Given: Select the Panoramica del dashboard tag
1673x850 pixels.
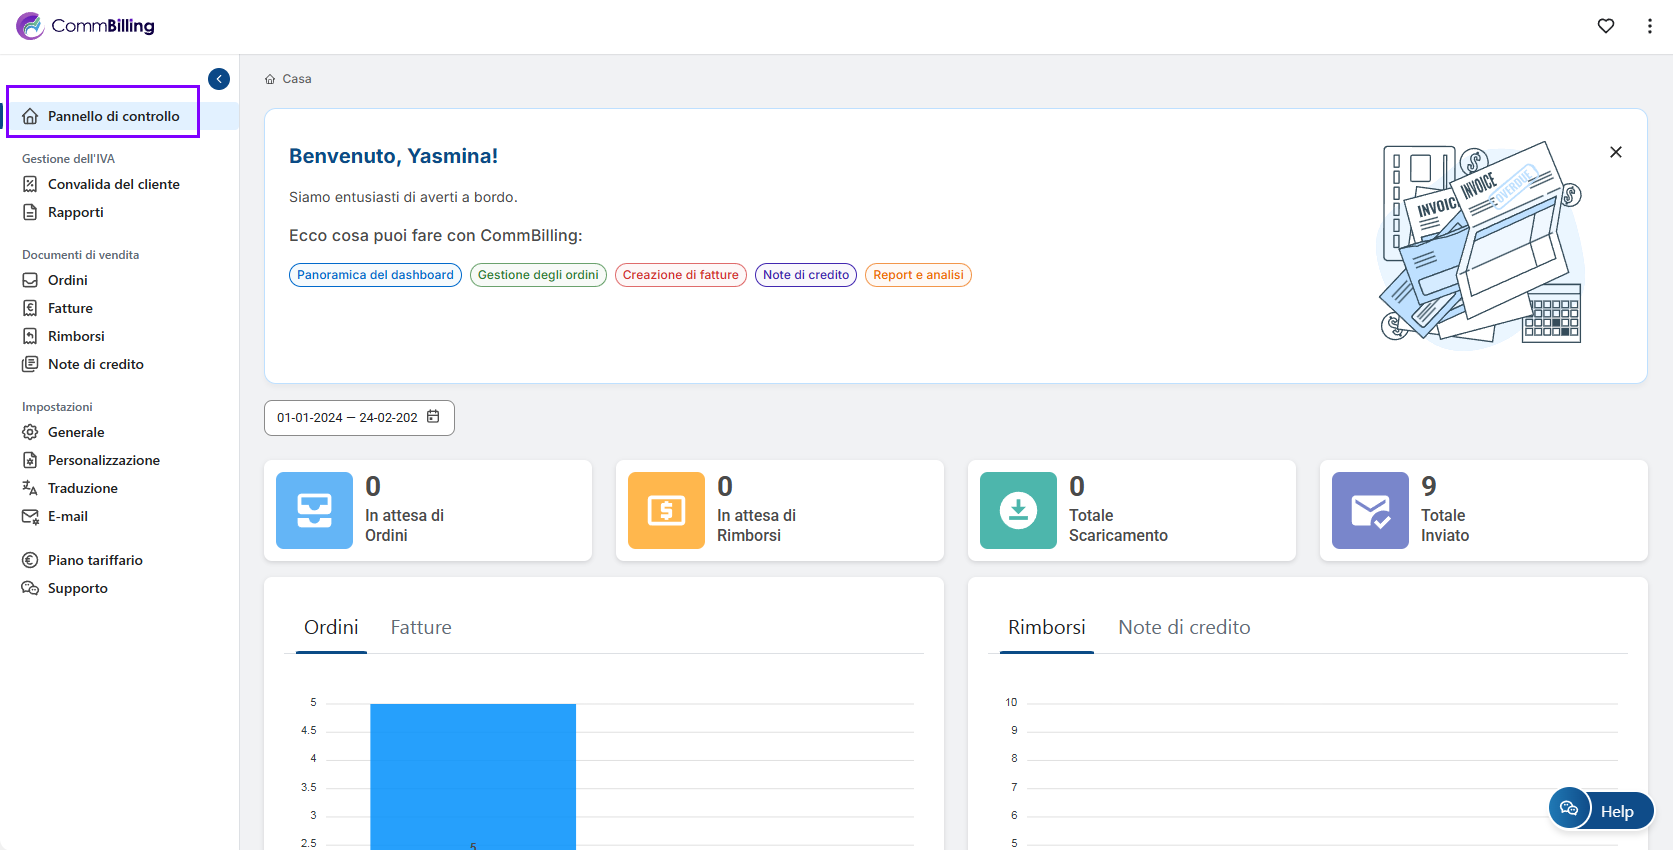Looking at the screenshot, I should [375, 275].
